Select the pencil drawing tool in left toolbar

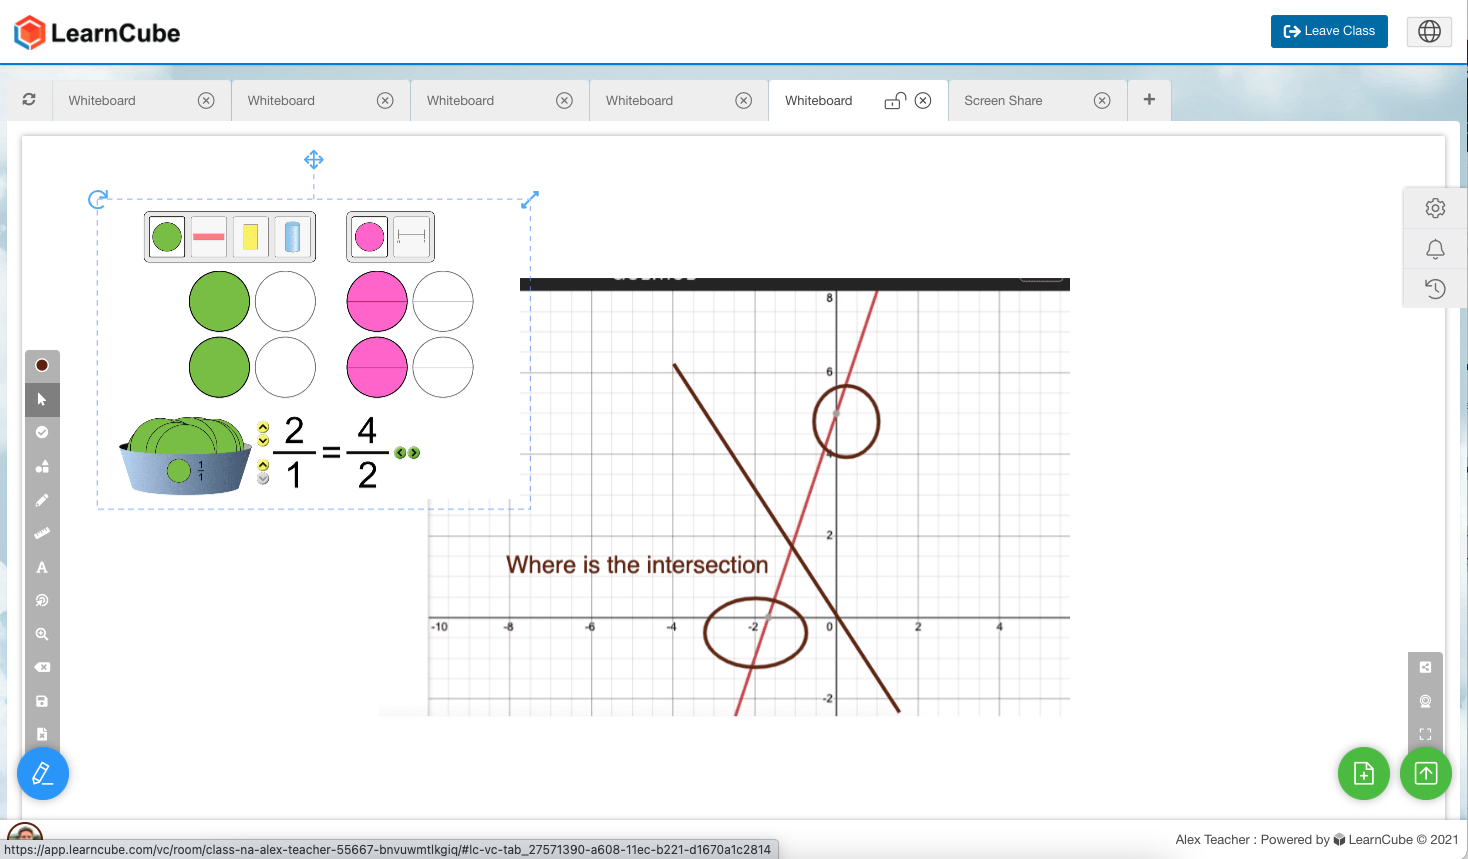pos(42,500)
